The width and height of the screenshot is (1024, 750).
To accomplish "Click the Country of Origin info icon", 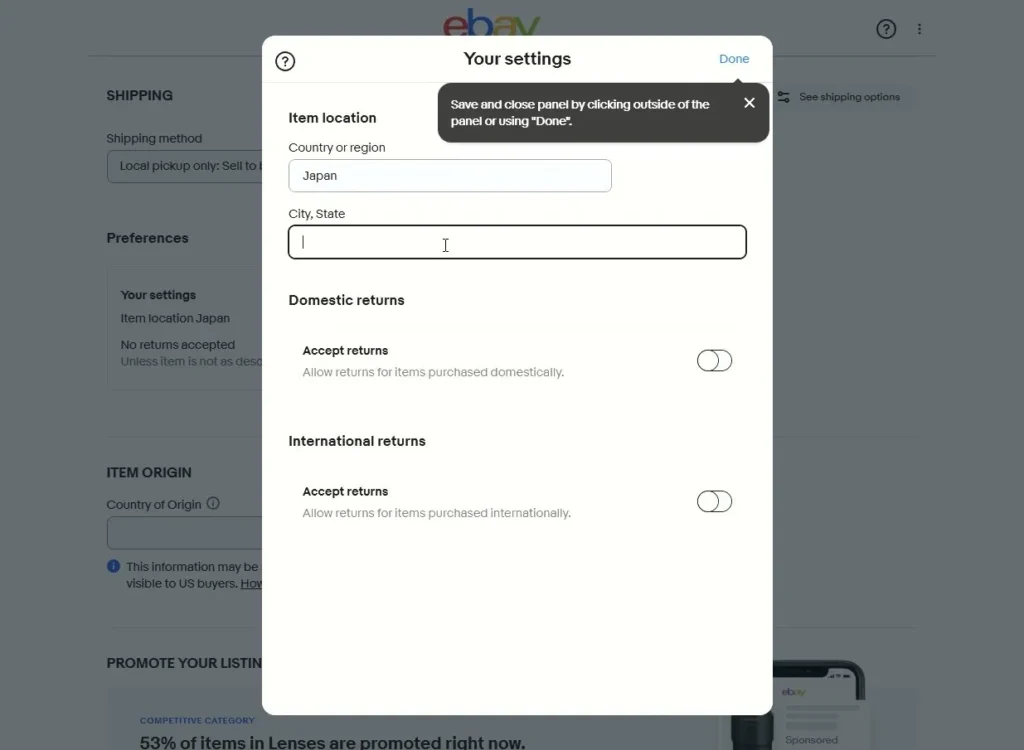I will click(x=213, y=504).
